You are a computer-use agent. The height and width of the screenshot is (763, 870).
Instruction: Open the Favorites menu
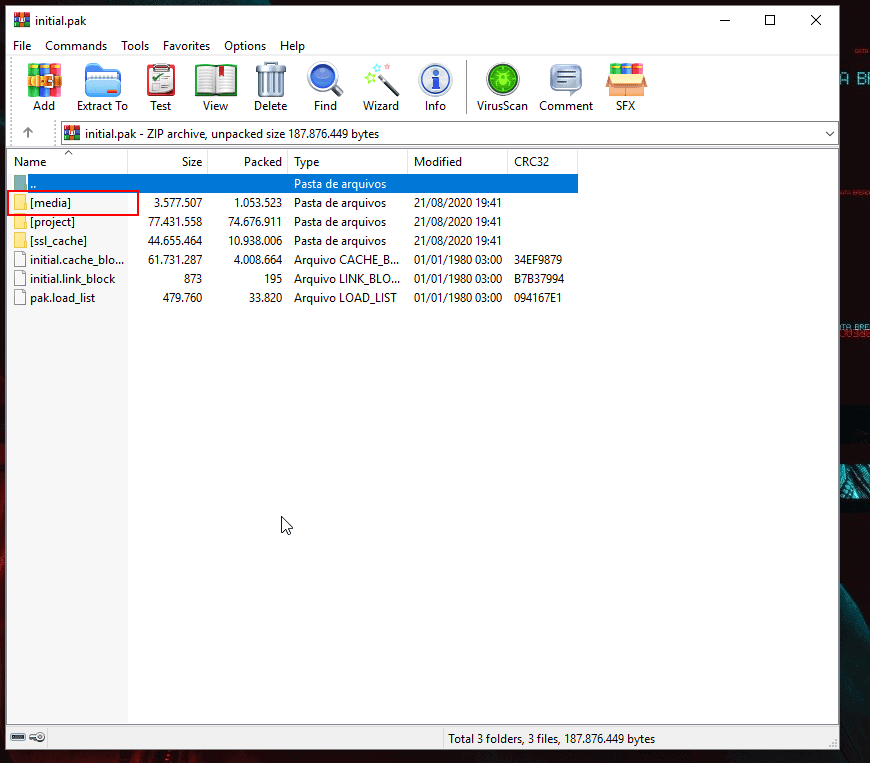(187, 46)
